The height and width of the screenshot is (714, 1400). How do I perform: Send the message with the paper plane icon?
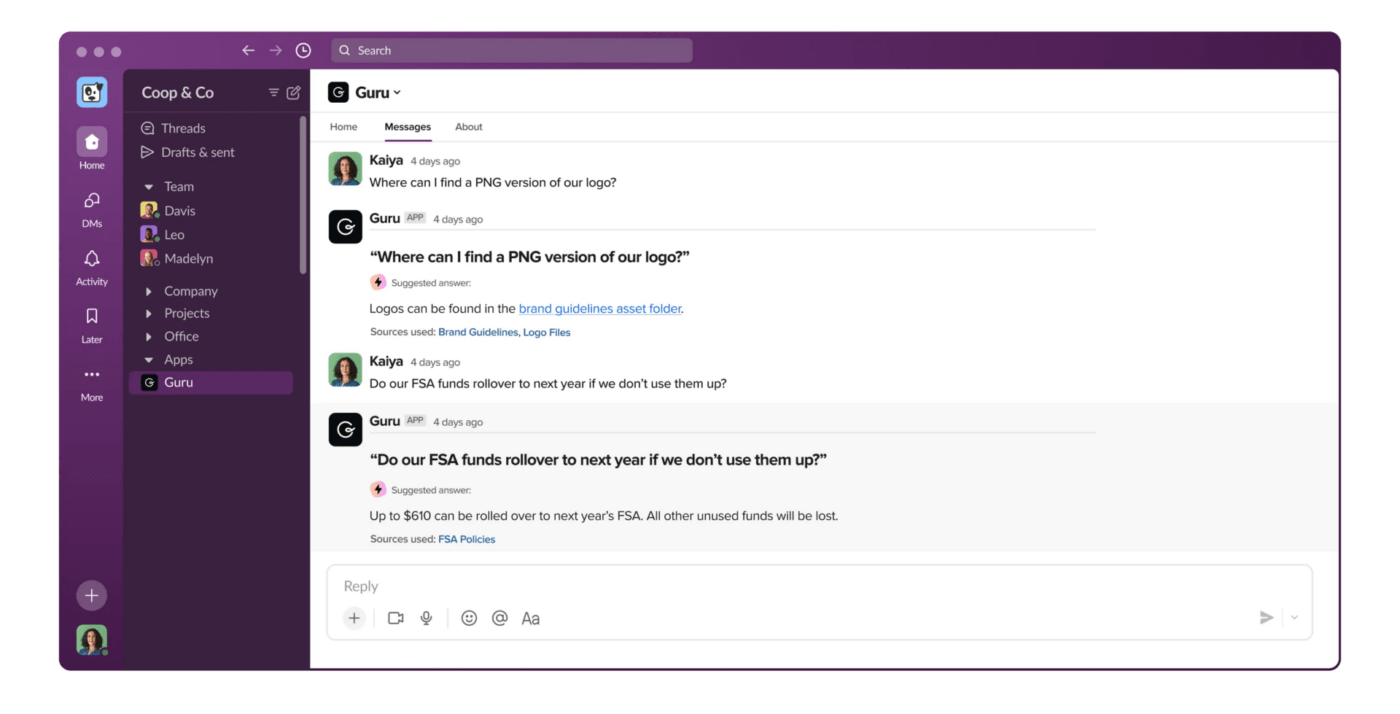click(x=1267, y=618)
